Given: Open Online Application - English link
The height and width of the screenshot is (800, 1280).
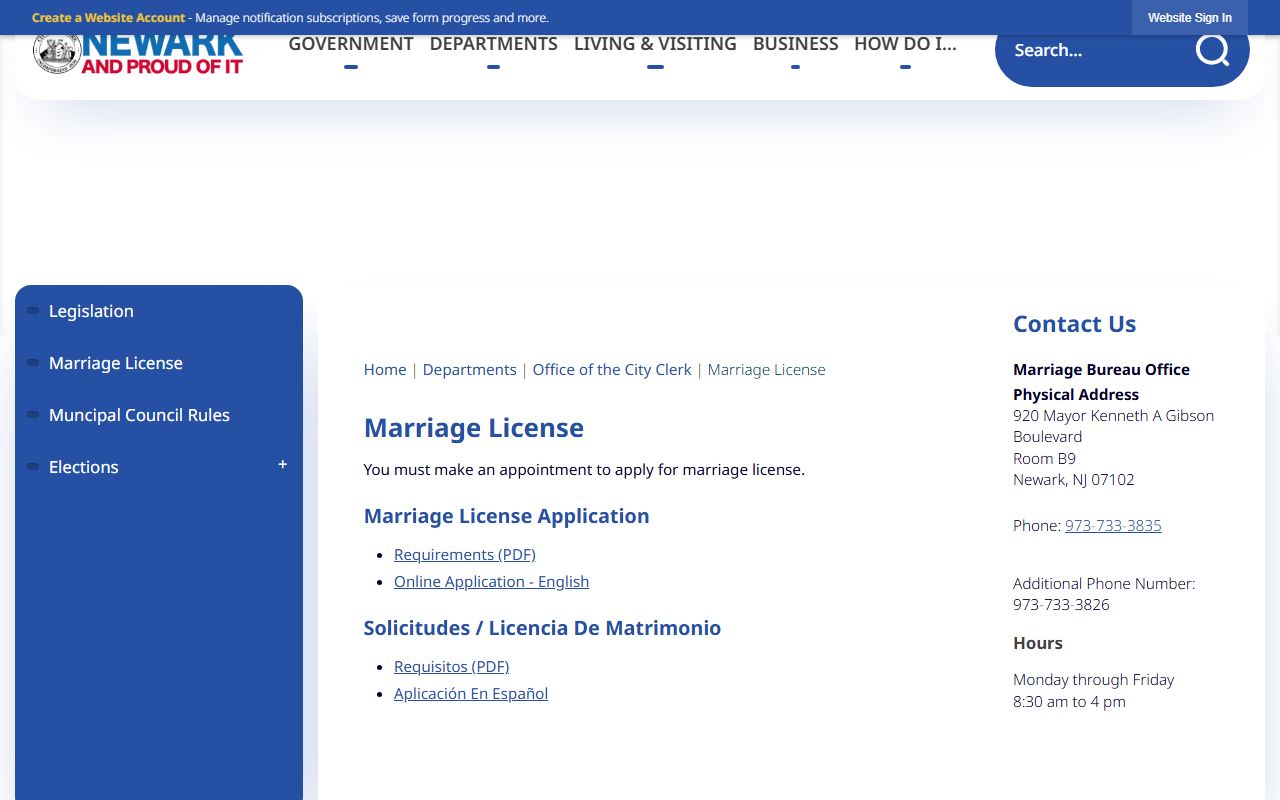Looking at the screenshot, I should click(x=491, y=581).
